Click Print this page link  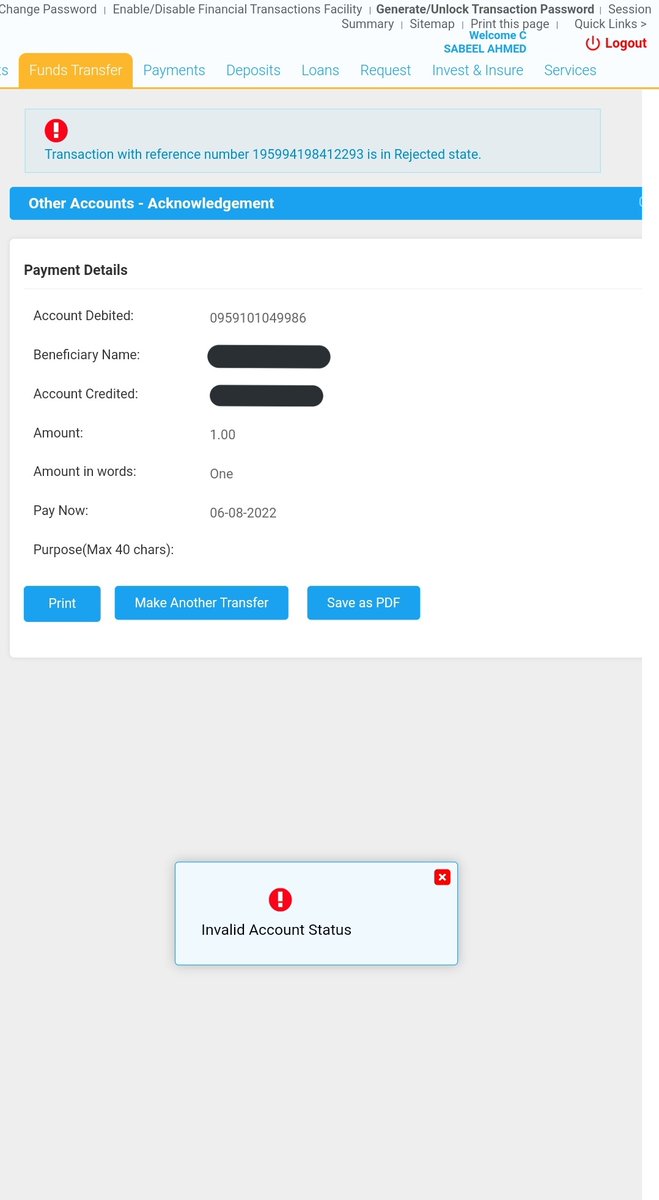(510, 24)
